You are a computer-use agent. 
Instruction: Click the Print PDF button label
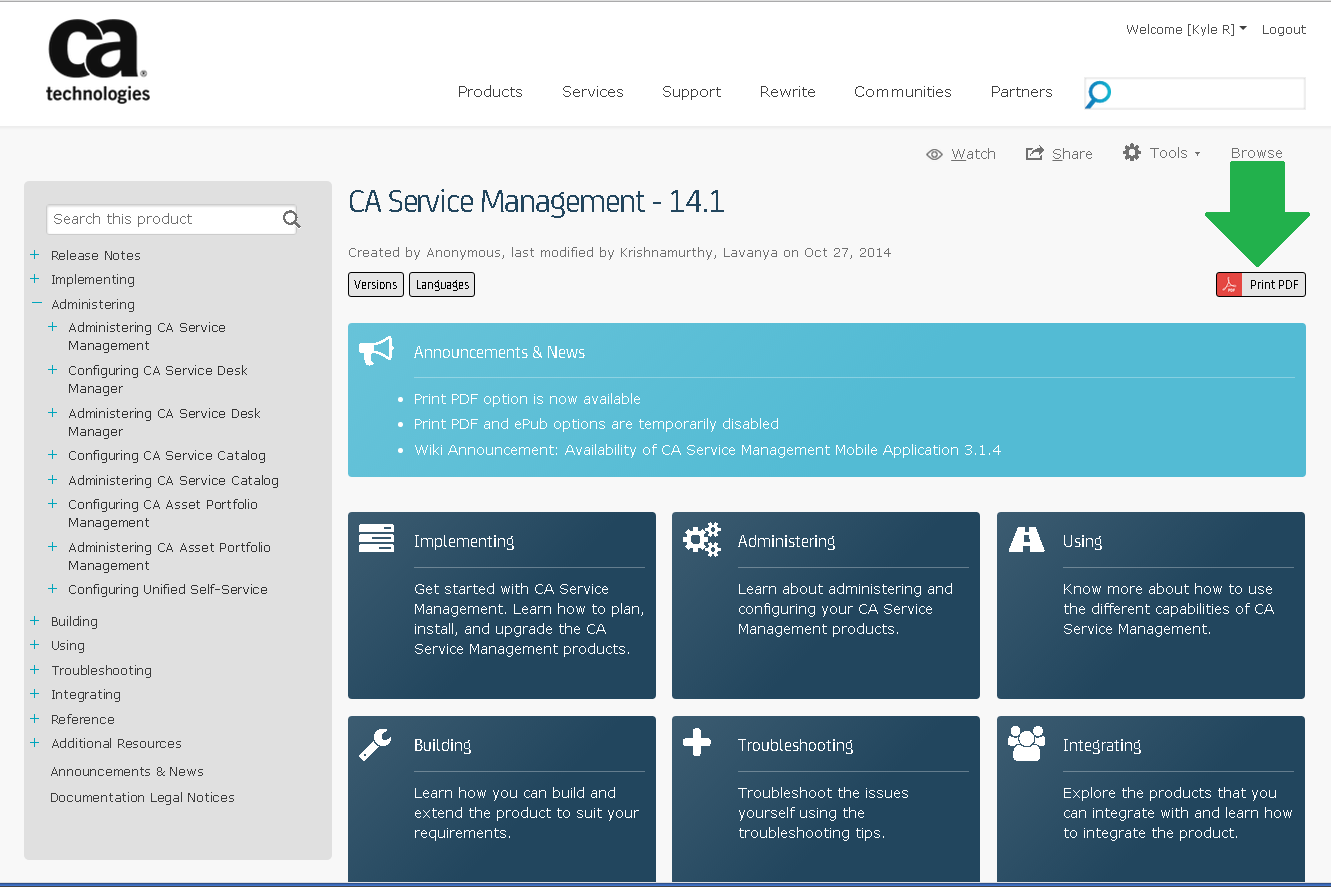click(1274, 285)
